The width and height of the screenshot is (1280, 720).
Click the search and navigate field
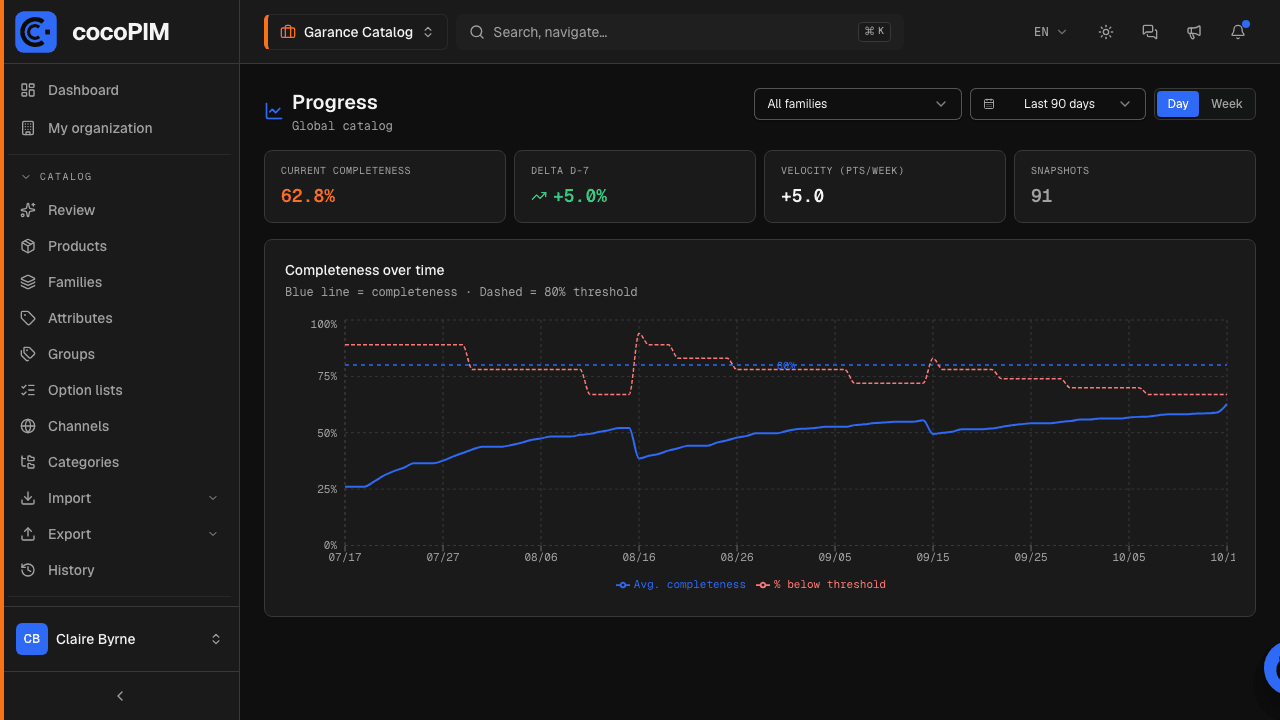tap(680, 32)
